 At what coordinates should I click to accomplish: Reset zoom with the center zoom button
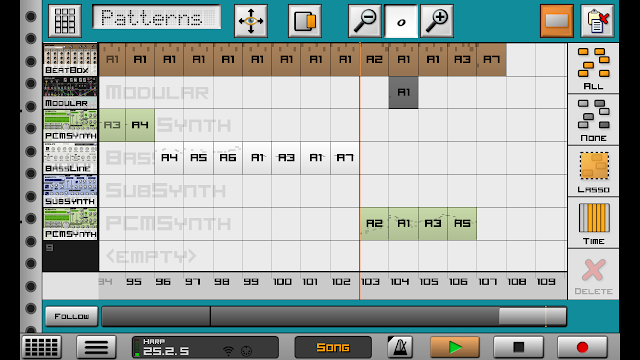tap(401, 21)
